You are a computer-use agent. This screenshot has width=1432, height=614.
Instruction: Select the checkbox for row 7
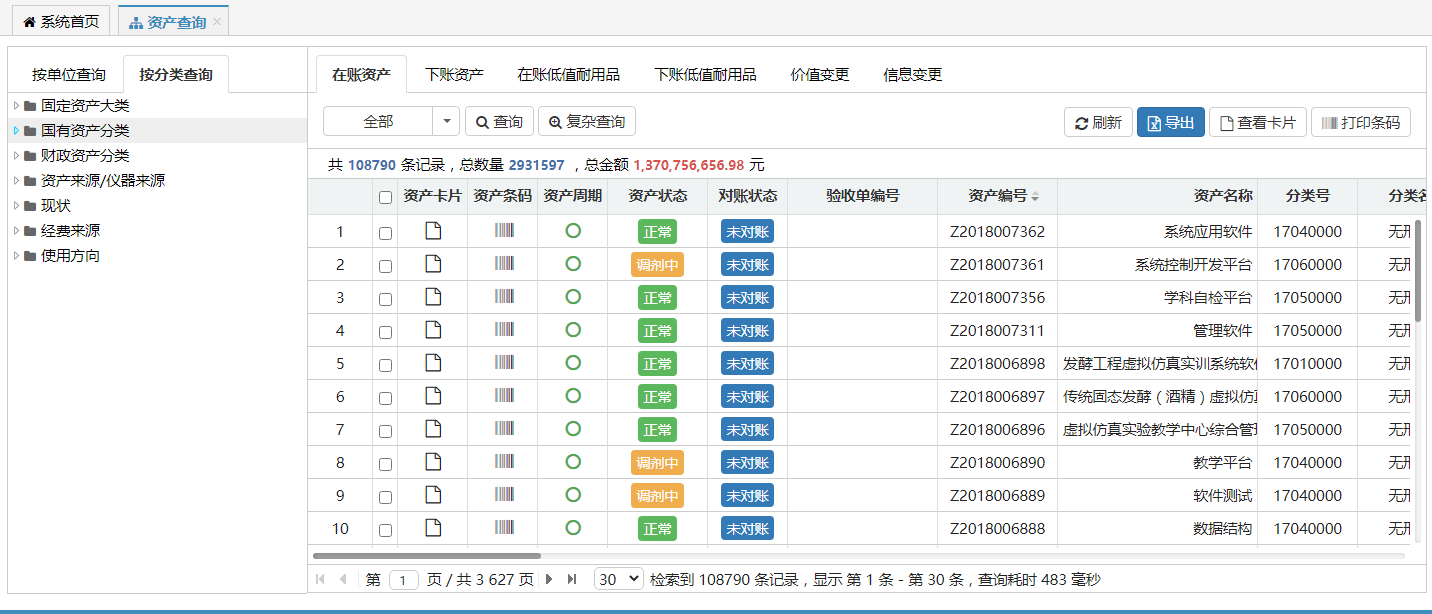385,431
